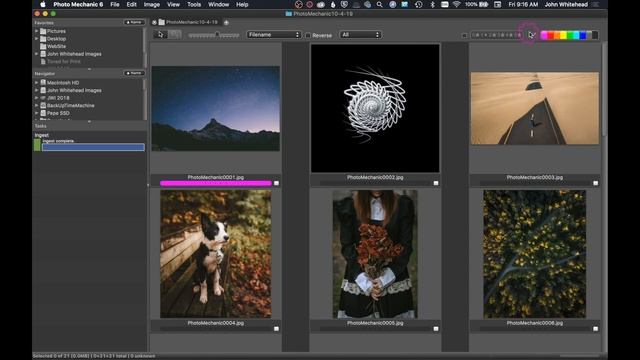This screenshot has width=640, height=360.
Task: Click the Toned for Print item
Action: tap(64, 62)
